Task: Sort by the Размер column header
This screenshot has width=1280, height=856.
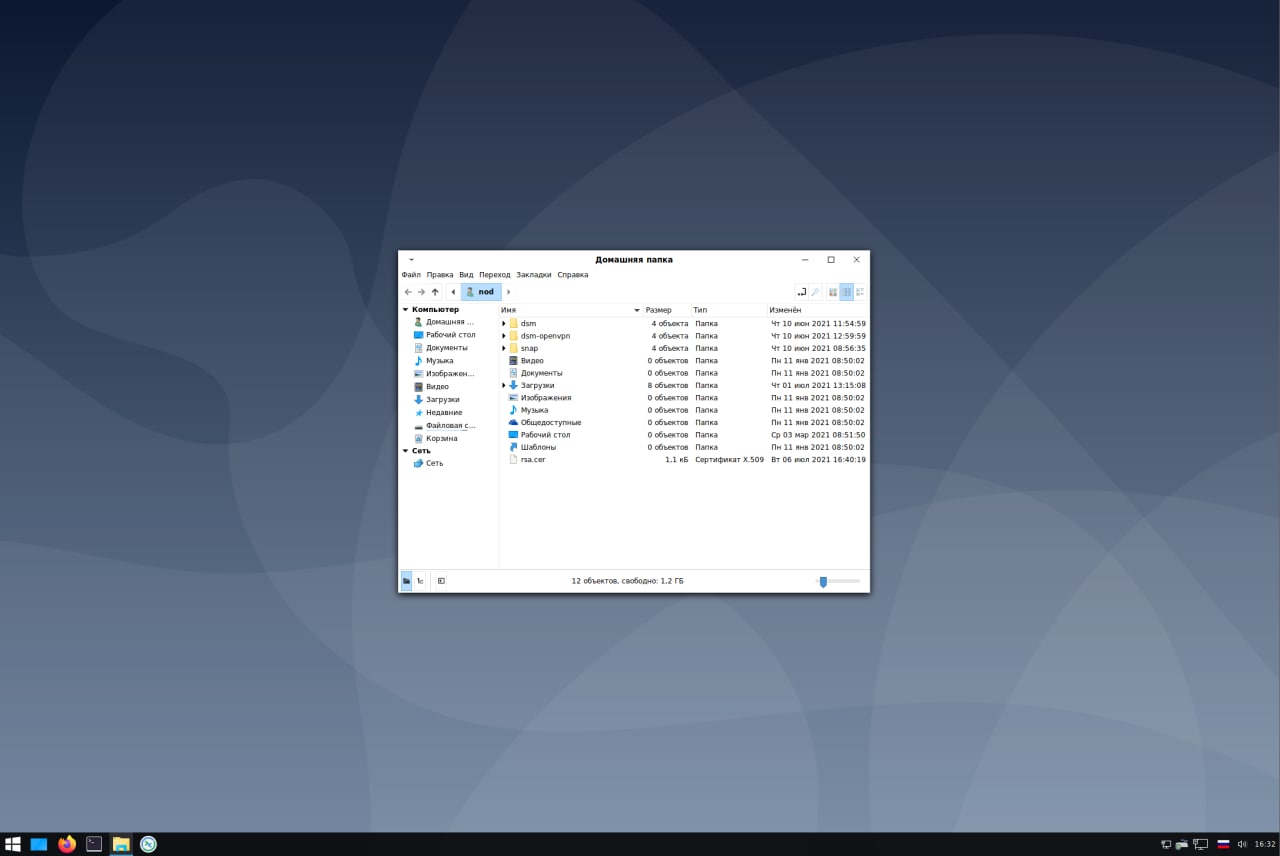Action: [667, 310]
